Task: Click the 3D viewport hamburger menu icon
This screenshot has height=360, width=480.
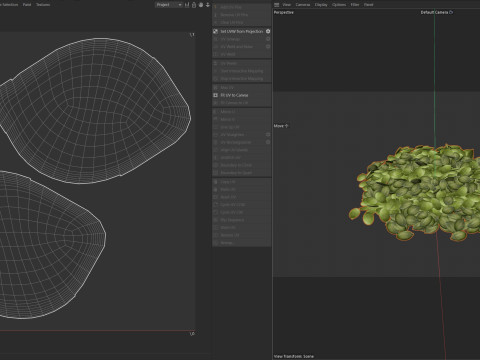Action: coord(277,5)
